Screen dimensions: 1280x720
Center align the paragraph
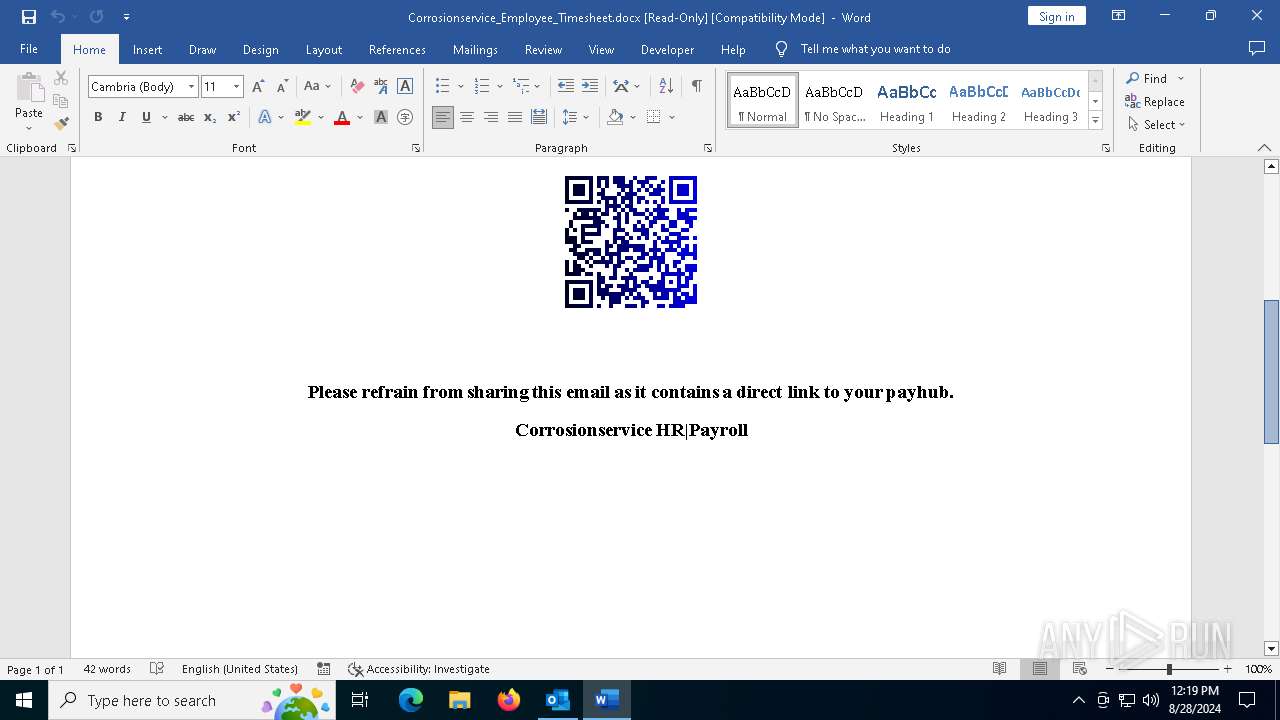[467, 118]
